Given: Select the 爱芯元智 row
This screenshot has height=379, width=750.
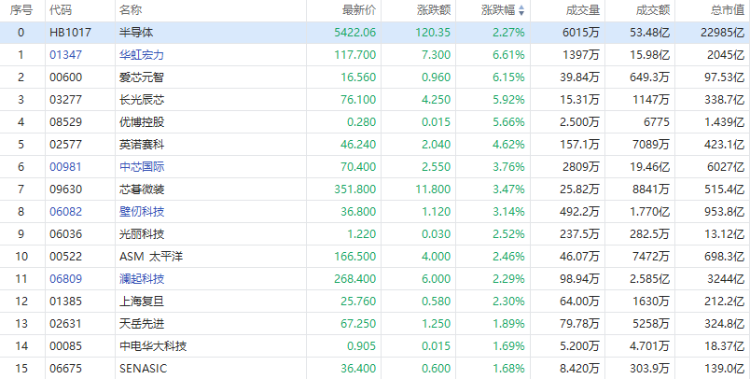Looking at the screenshot, I should pyautogui.click(x=375, y=78).
